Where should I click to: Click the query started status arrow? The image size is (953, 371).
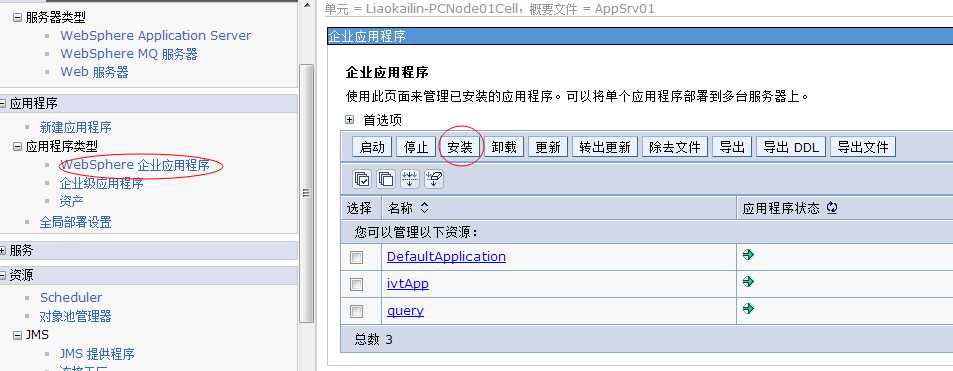[x=748, y=308]
